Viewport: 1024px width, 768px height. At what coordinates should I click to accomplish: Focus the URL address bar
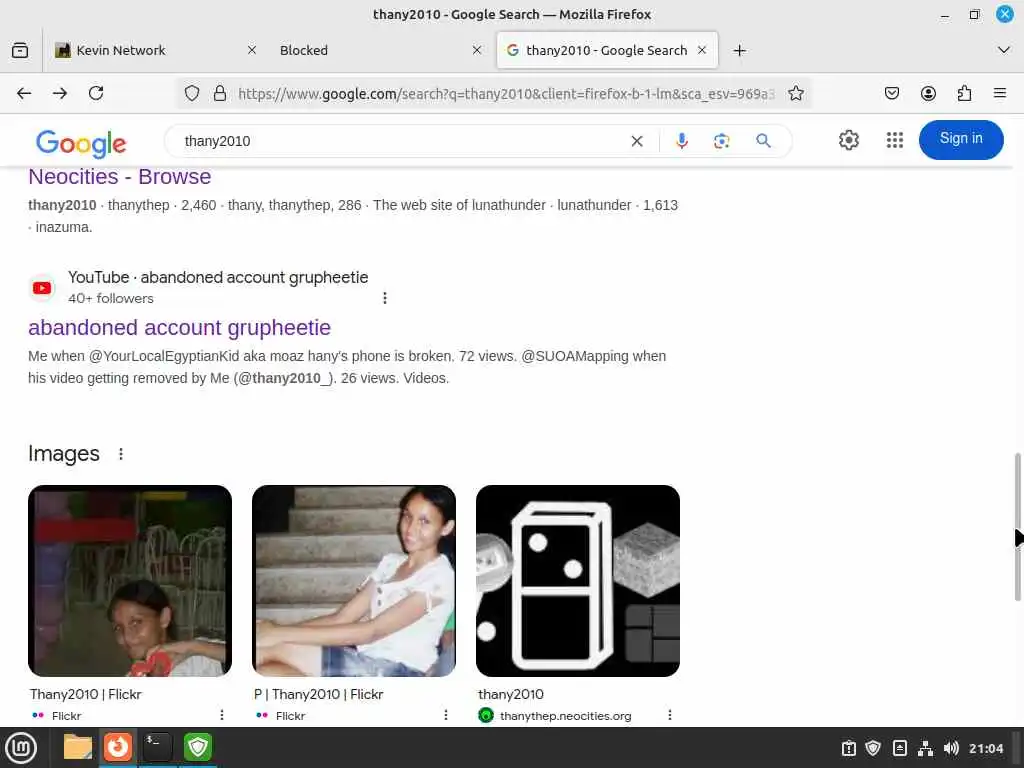506,93
